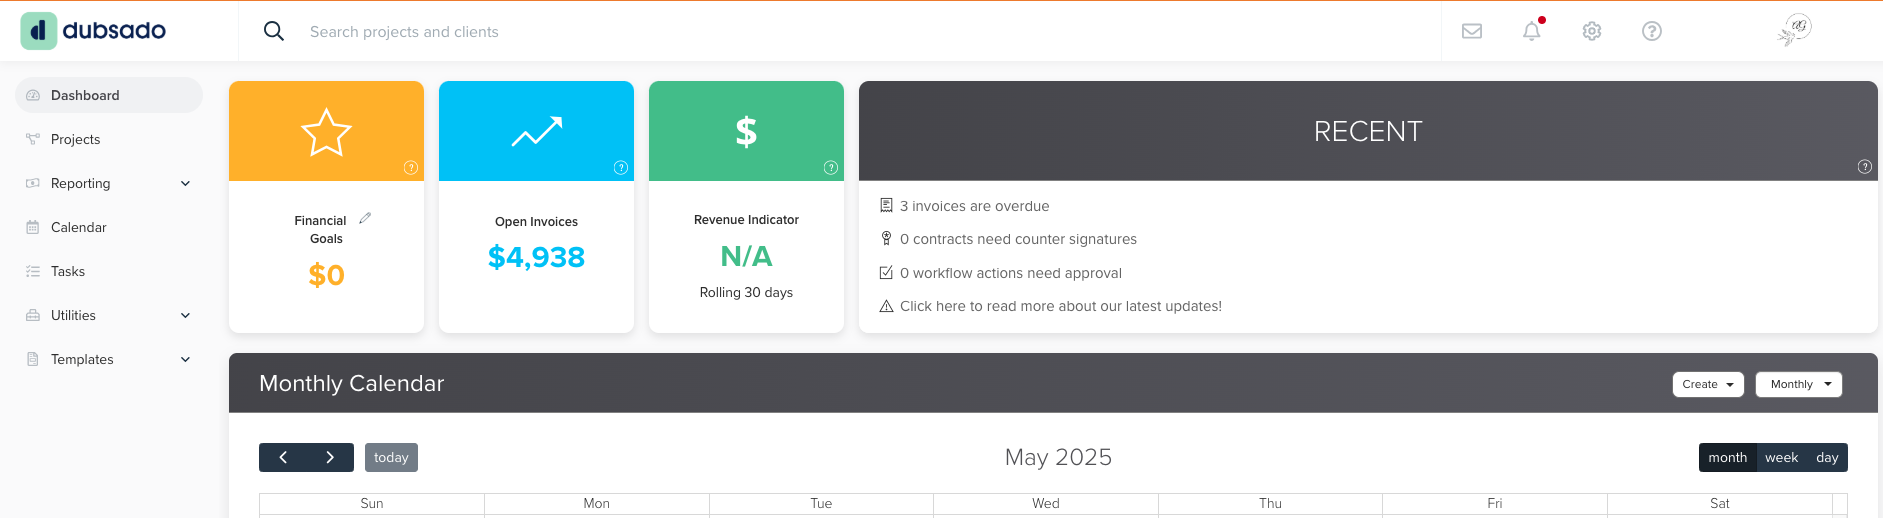Click the Dubsado logo
This screenshot has width=1883, height=518.
pos(94,31)
